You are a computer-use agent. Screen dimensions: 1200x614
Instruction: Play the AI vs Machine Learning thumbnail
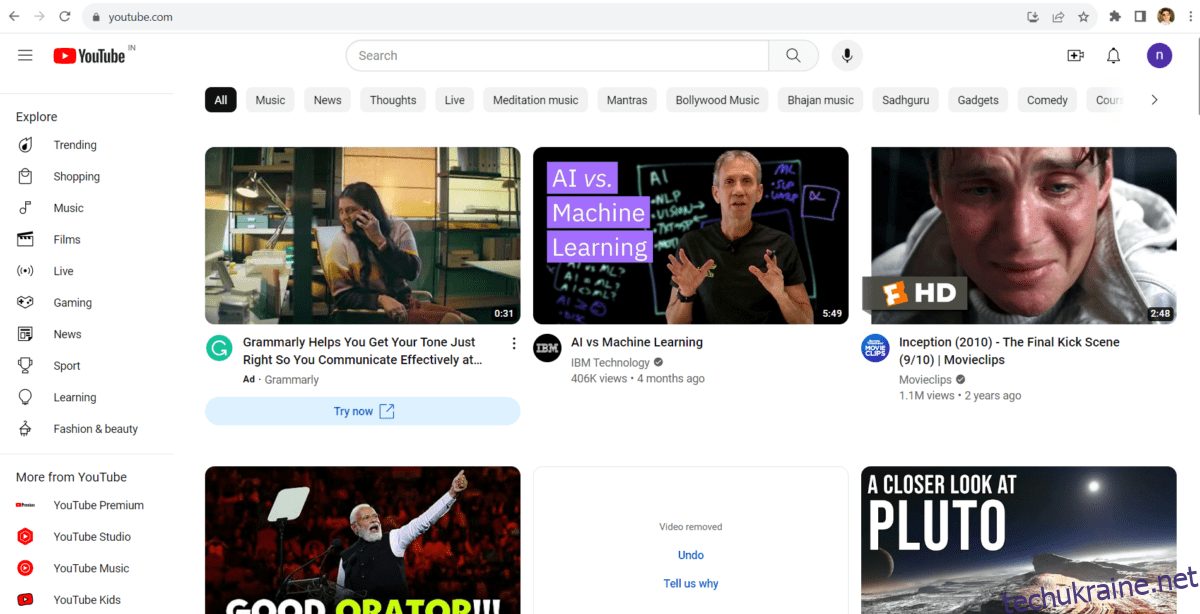click(691, 236)
